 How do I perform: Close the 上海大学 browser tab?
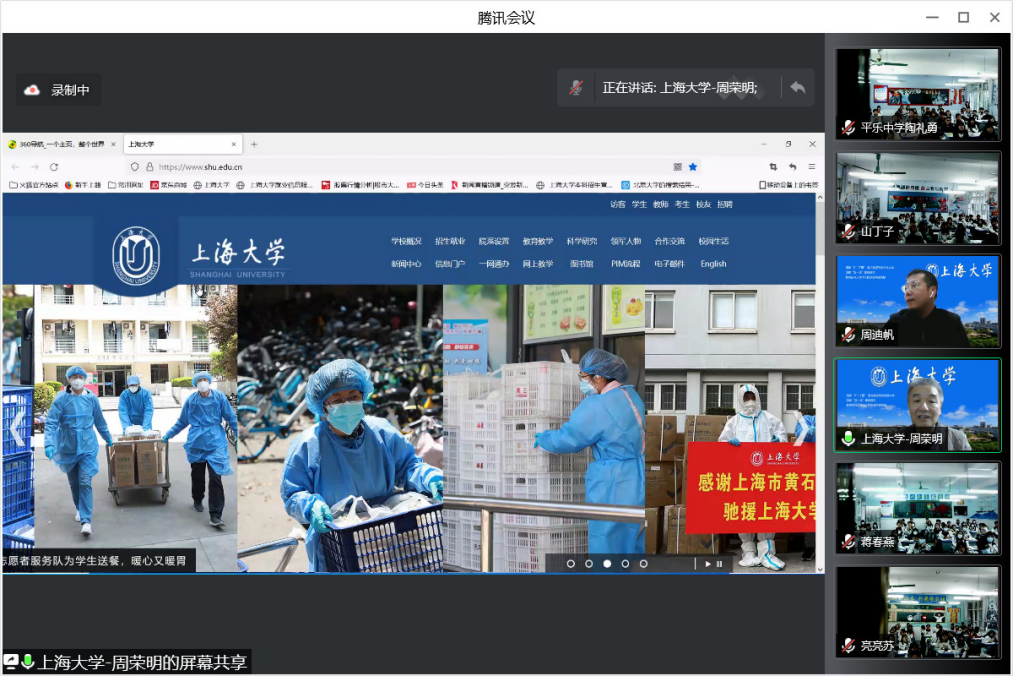point(234,144)
